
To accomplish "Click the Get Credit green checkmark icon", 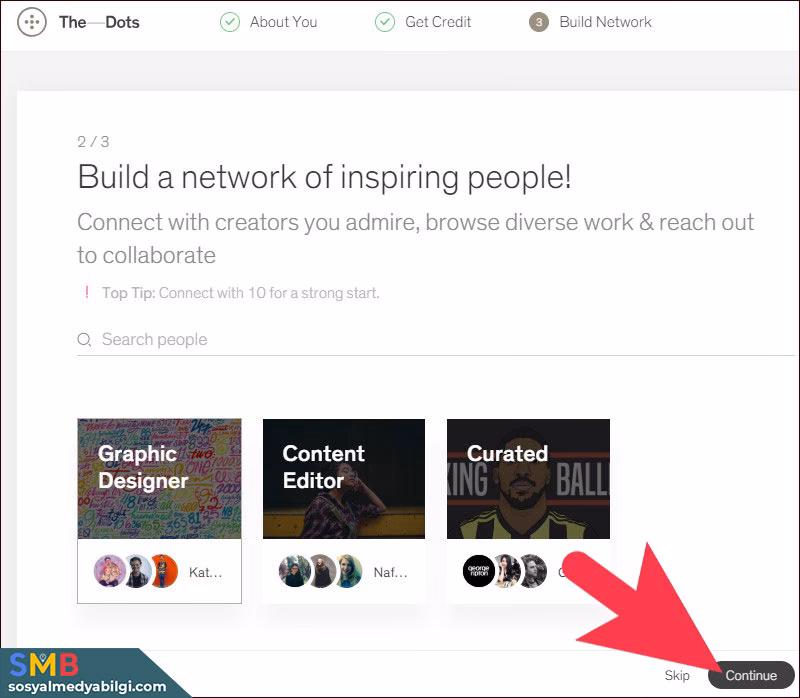I will pyautogui.click(x=385, y=22).
